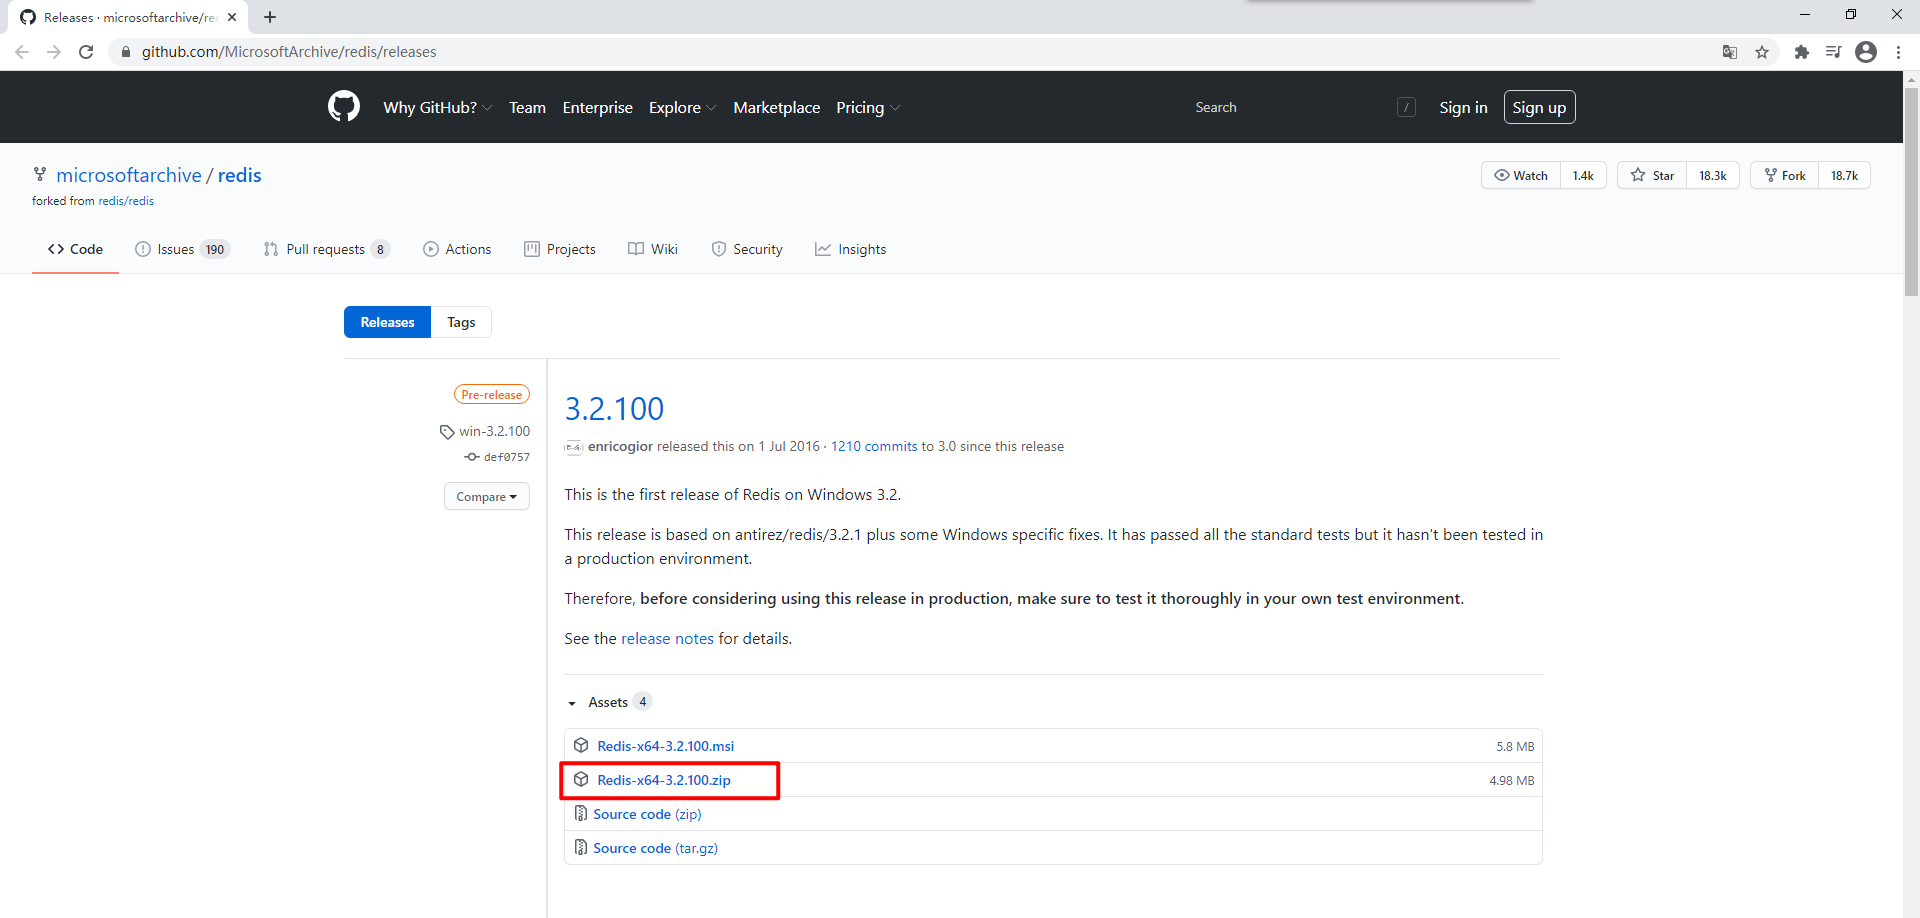Viewport: 1920px width, 918px height.
Task: Click the file icon beside Source code (zip)
Action: coord(580,813)
